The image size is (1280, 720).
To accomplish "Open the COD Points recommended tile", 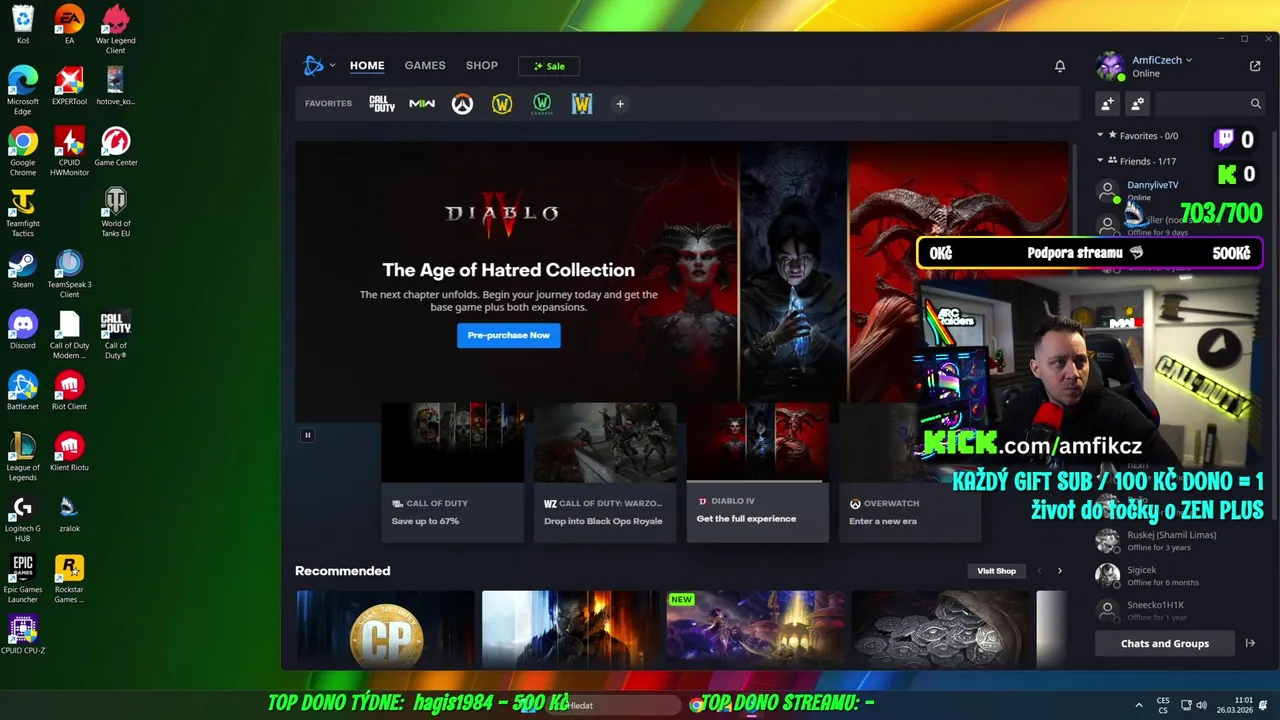I will 385,629.
